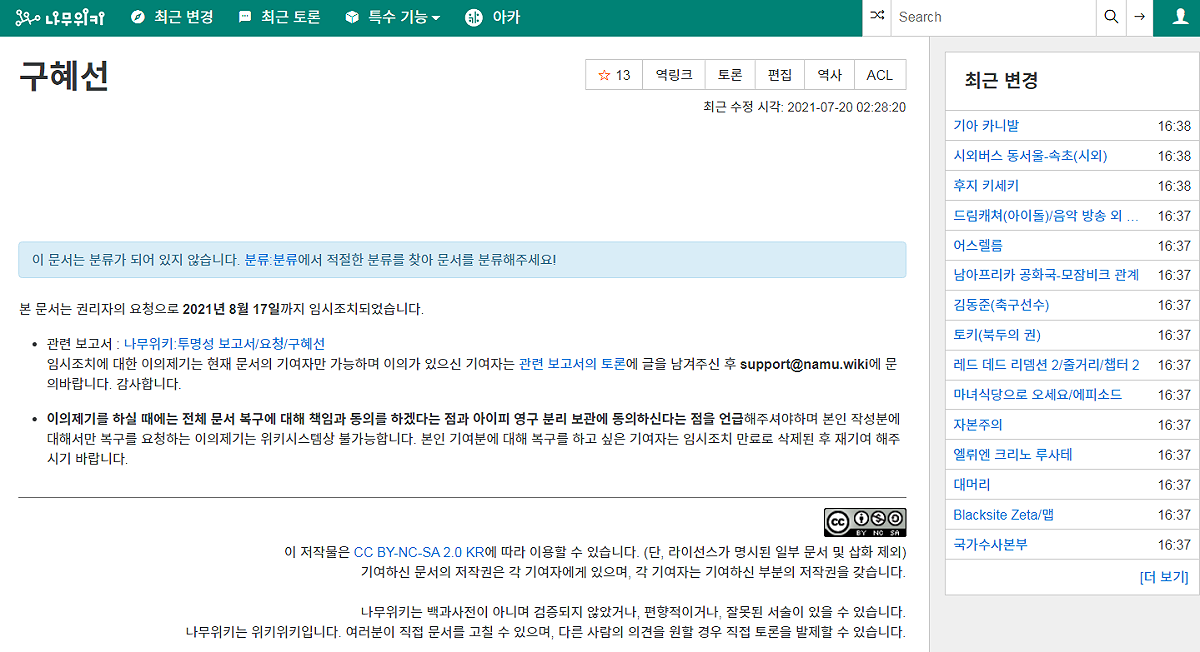Open recent change 어스렐름

(978, 245)
